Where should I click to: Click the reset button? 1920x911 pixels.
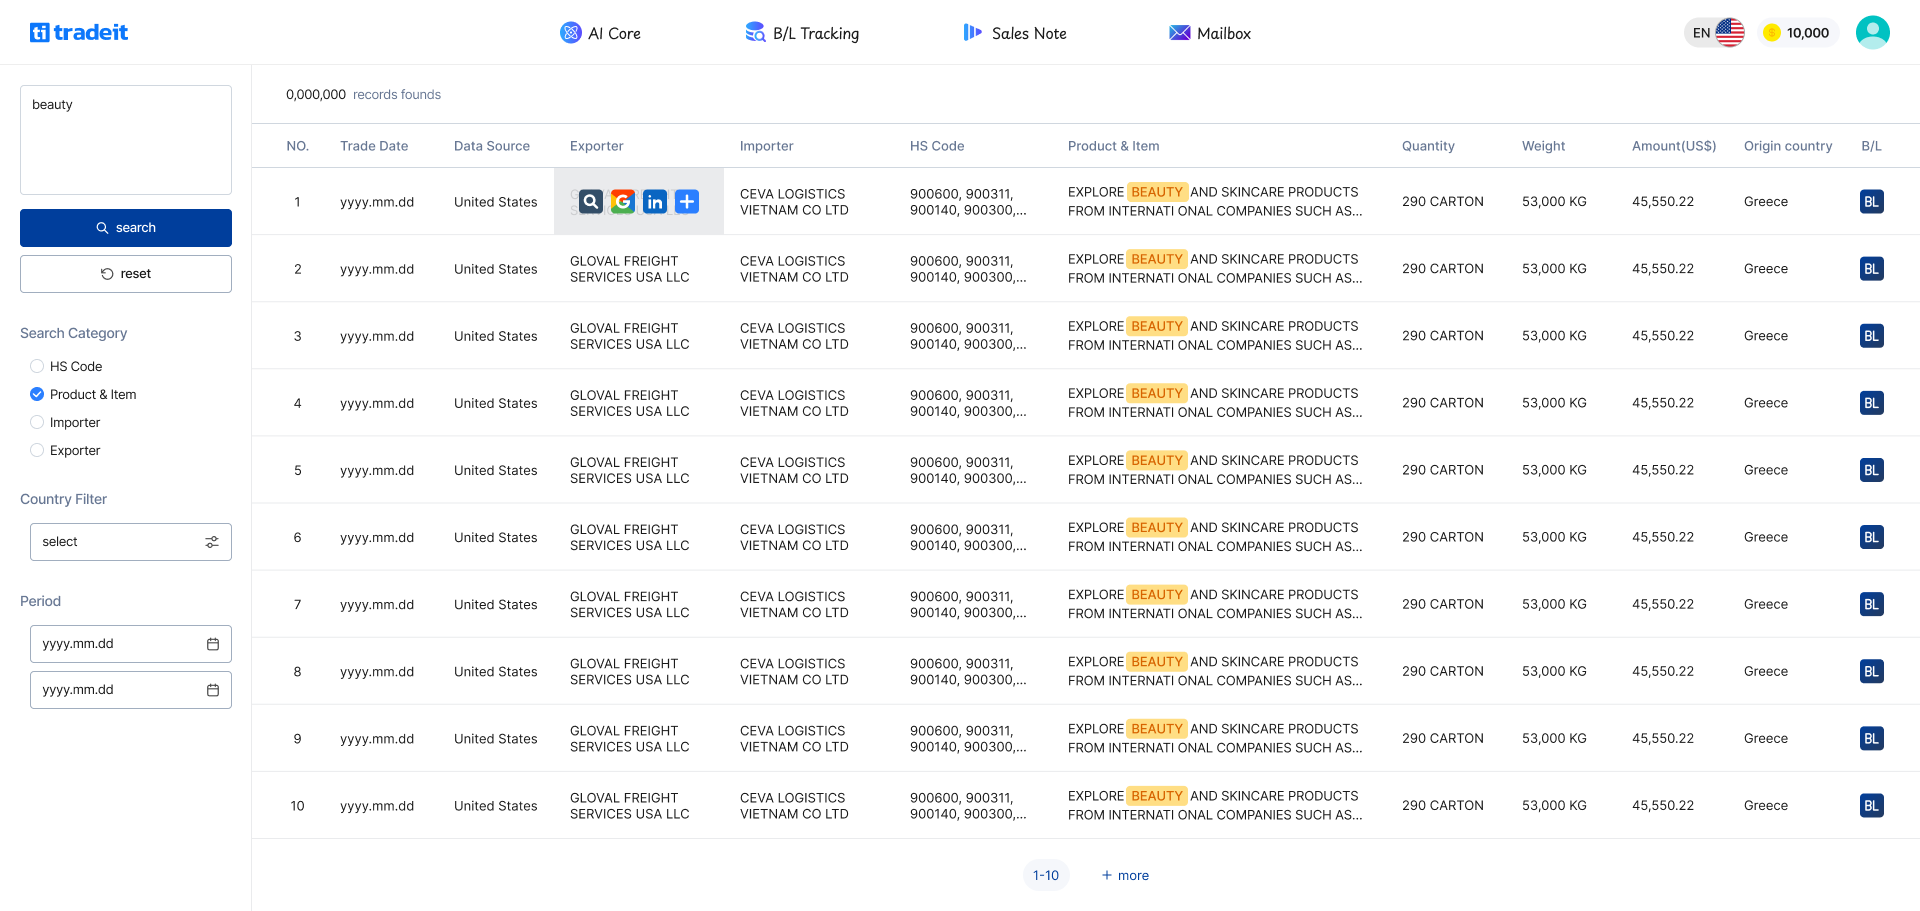[126, 274]
